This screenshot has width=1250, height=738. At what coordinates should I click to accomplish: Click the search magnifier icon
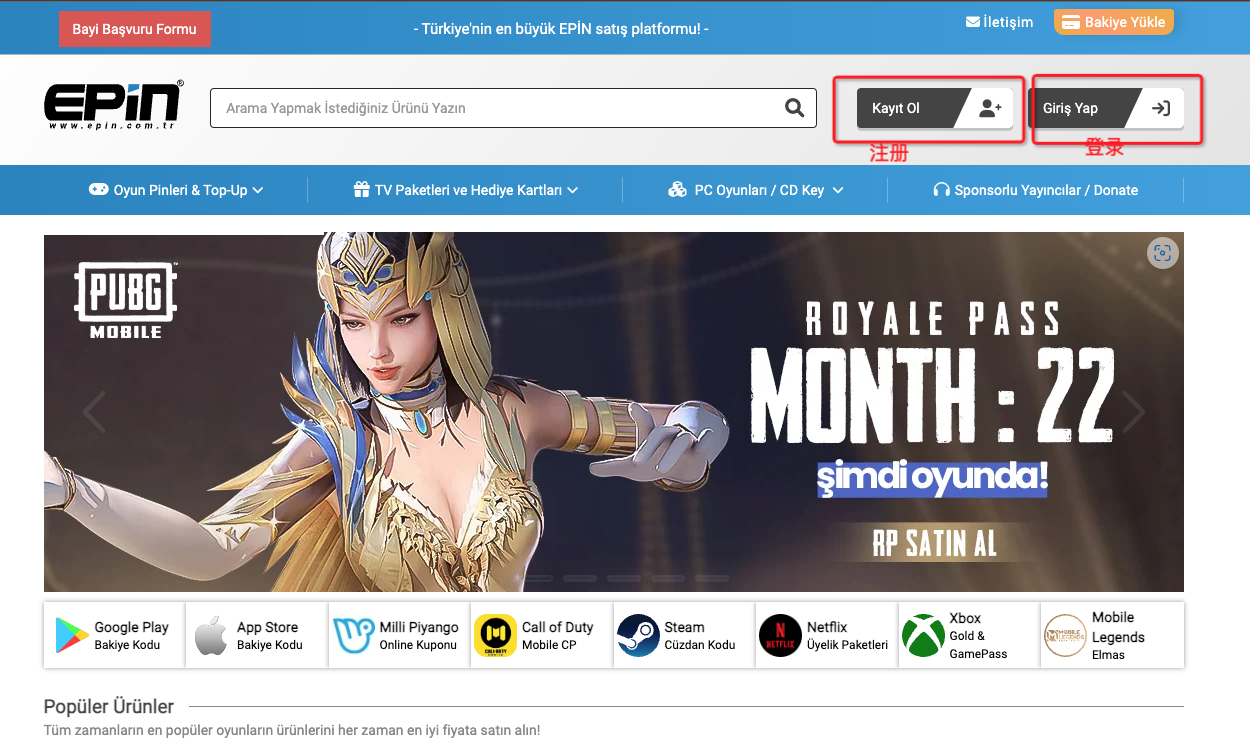pyautogui.click(x=794, y=108)
